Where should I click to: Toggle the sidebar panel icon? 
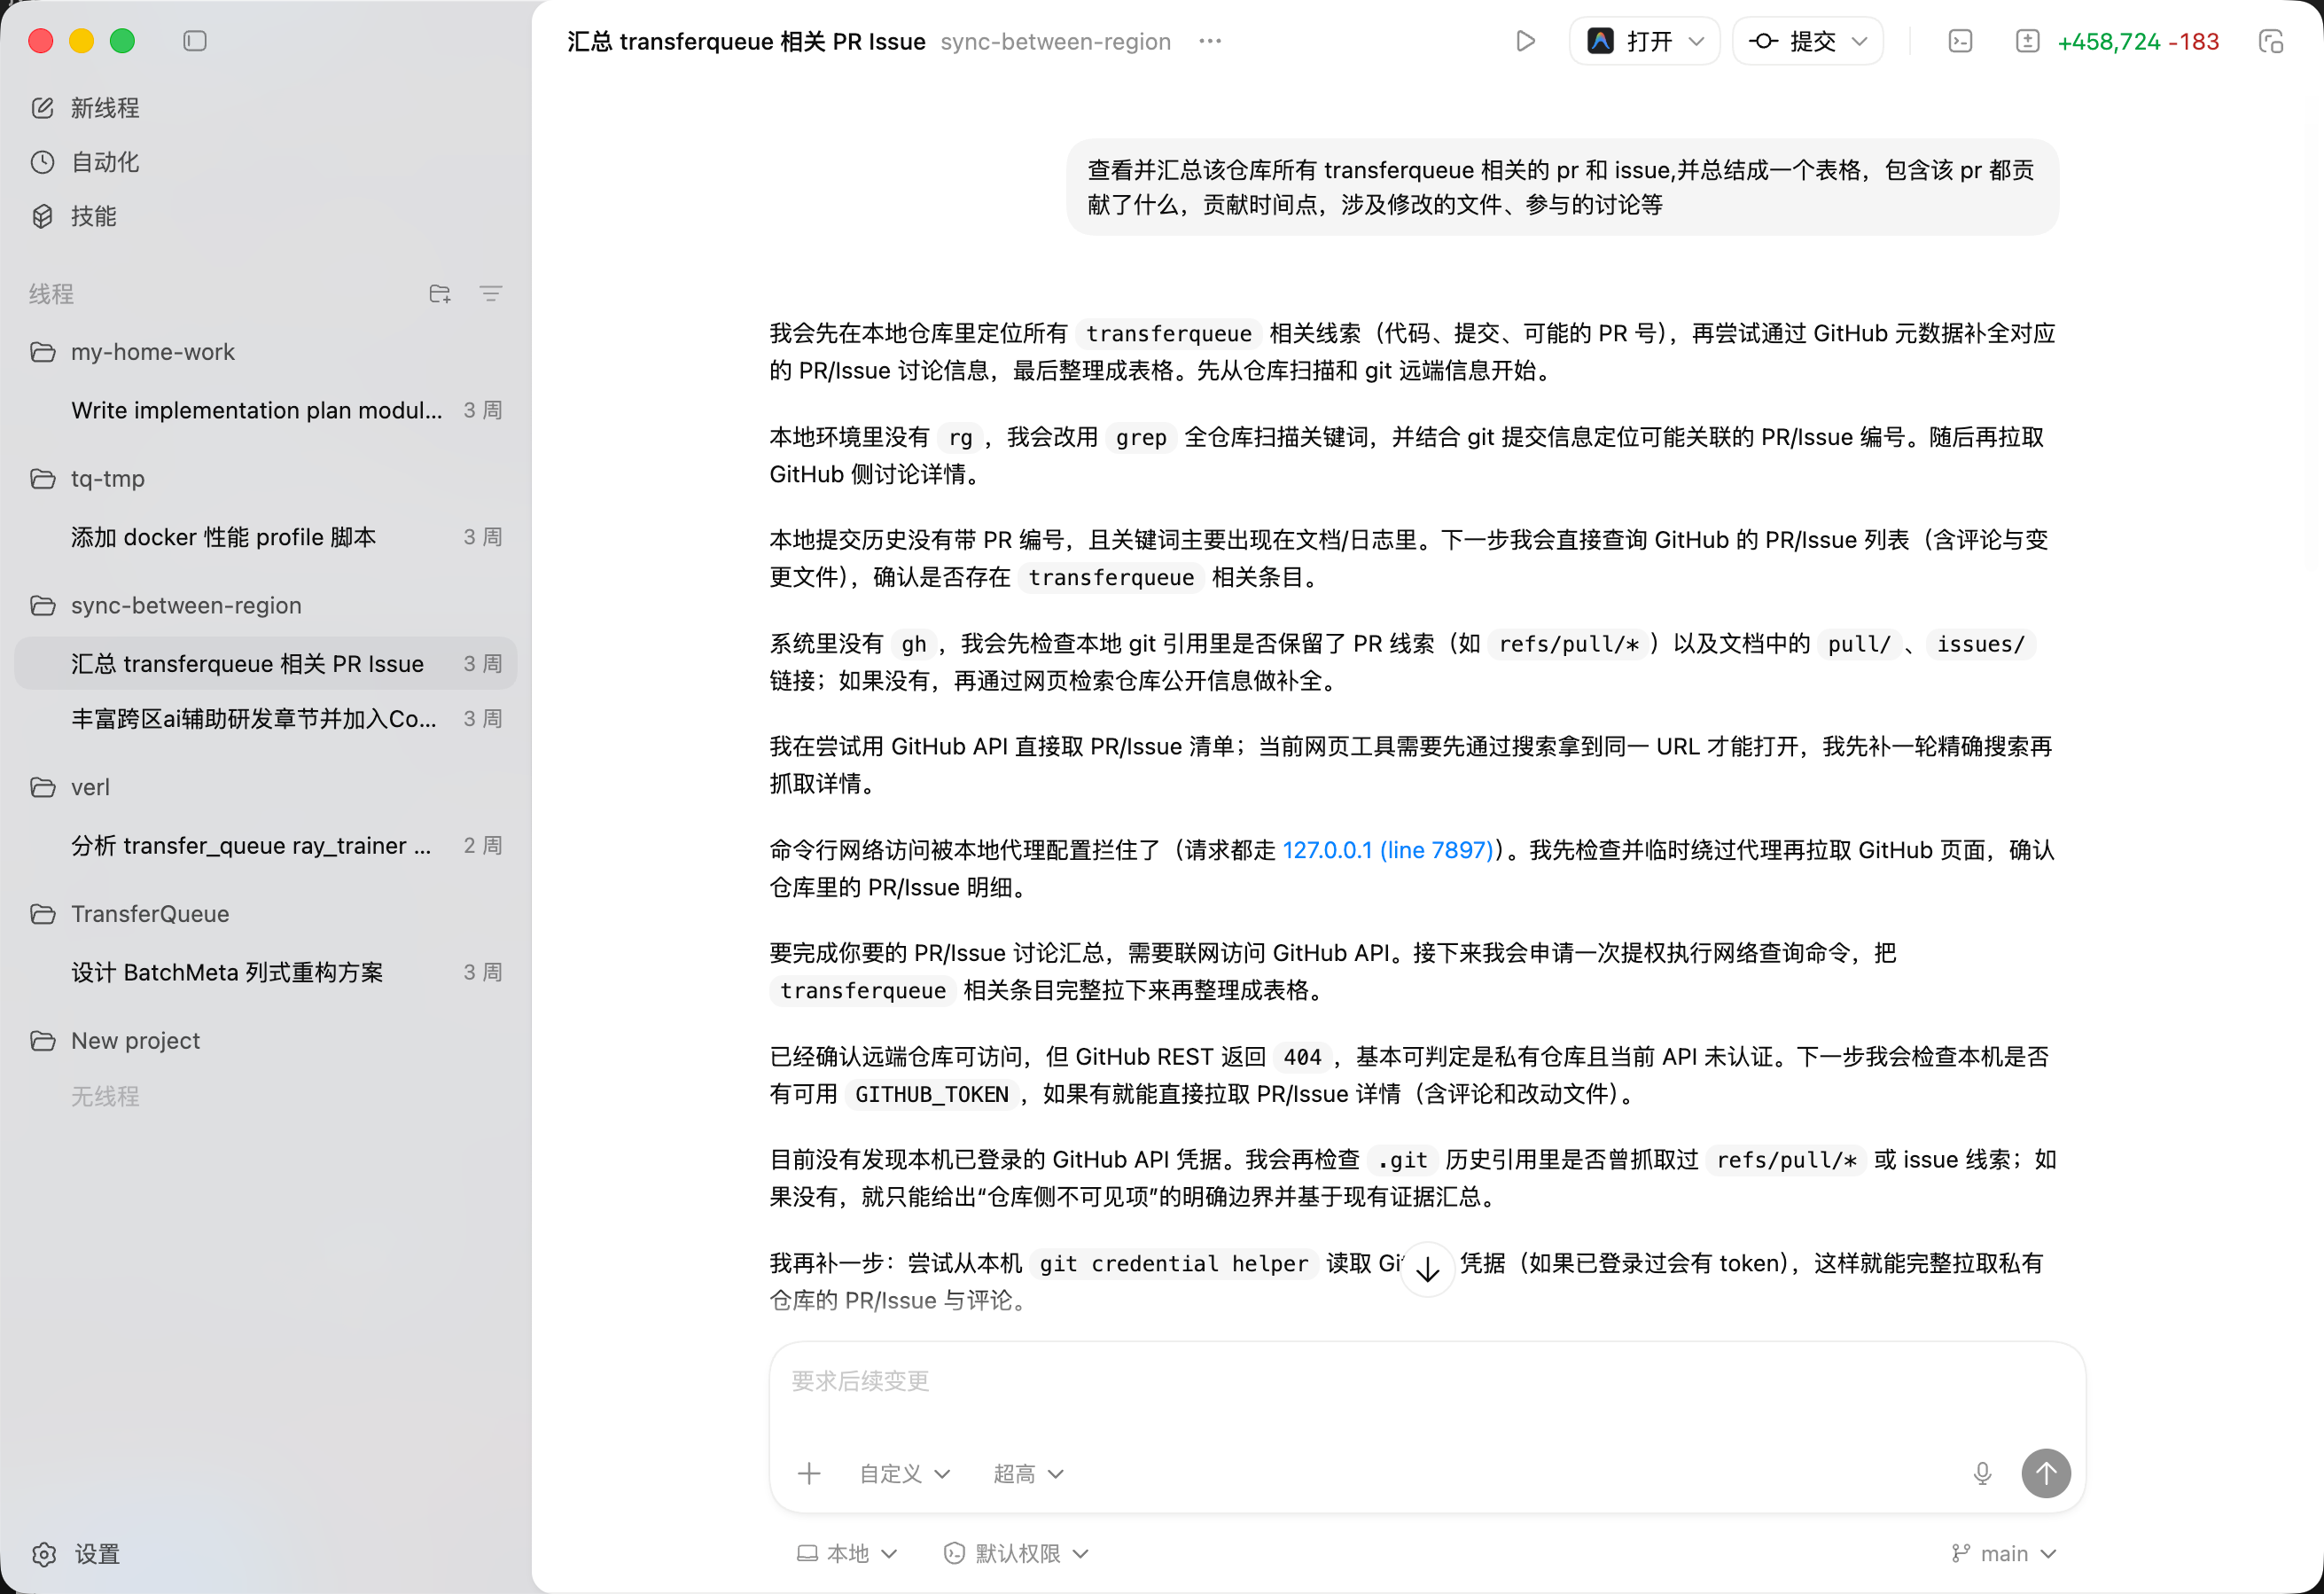195,41
